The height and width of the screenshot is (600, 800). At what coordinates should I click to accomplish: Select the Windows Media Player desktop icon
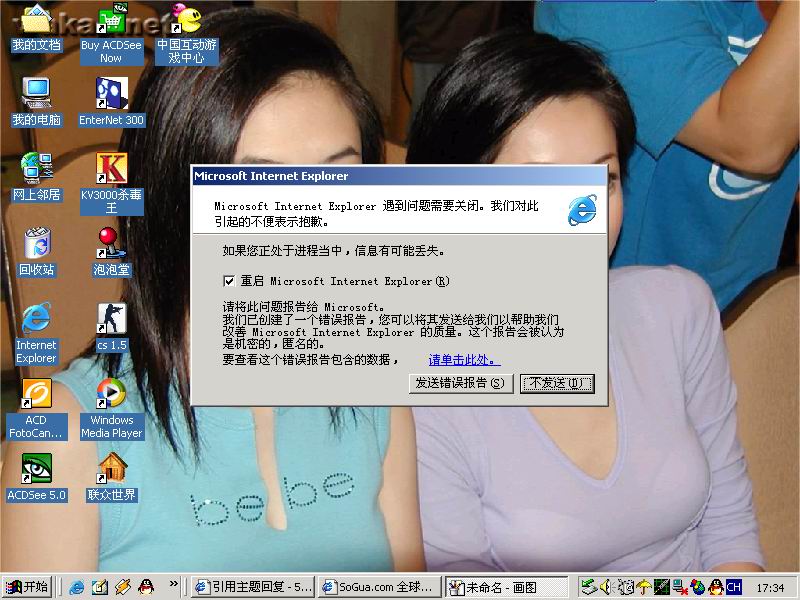coord(111,409)
